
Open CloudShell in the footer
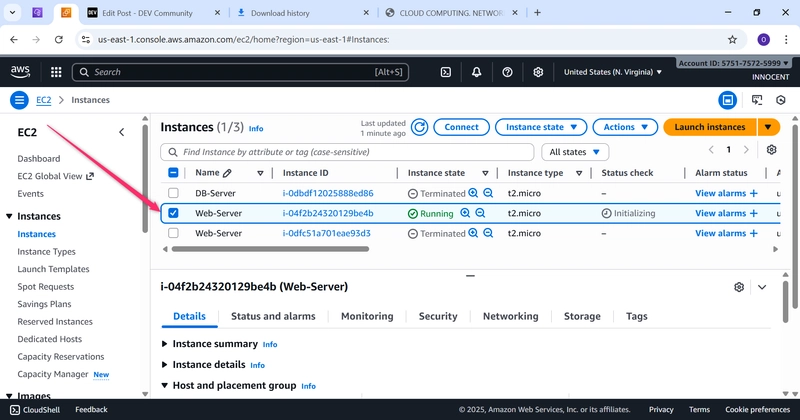point(35,409)
